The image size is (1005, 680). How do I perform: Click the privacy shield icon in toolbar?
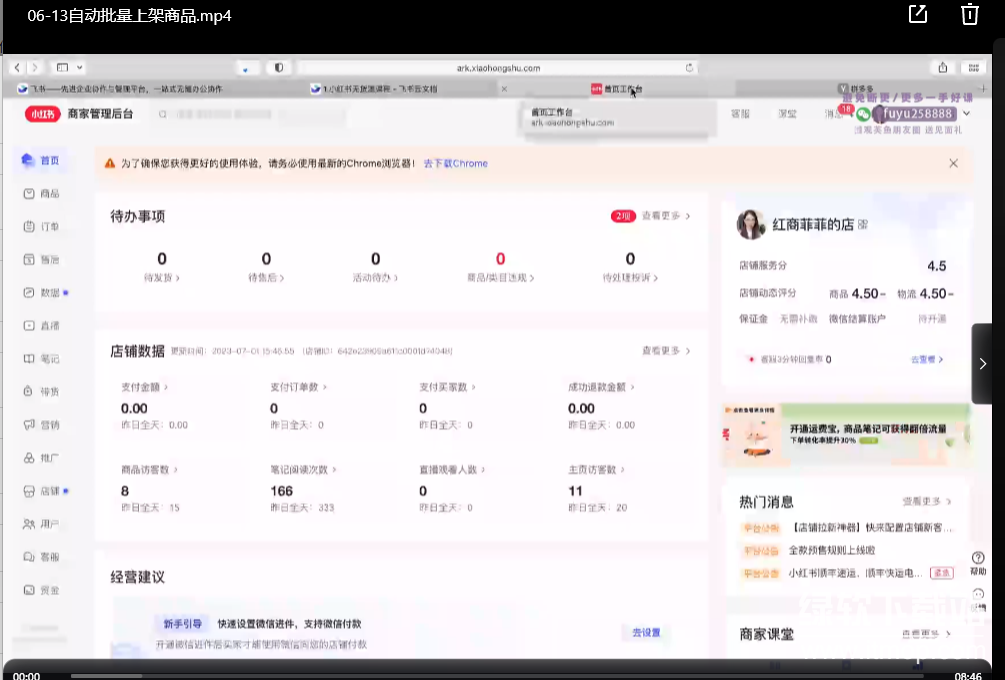click(279, 67)
